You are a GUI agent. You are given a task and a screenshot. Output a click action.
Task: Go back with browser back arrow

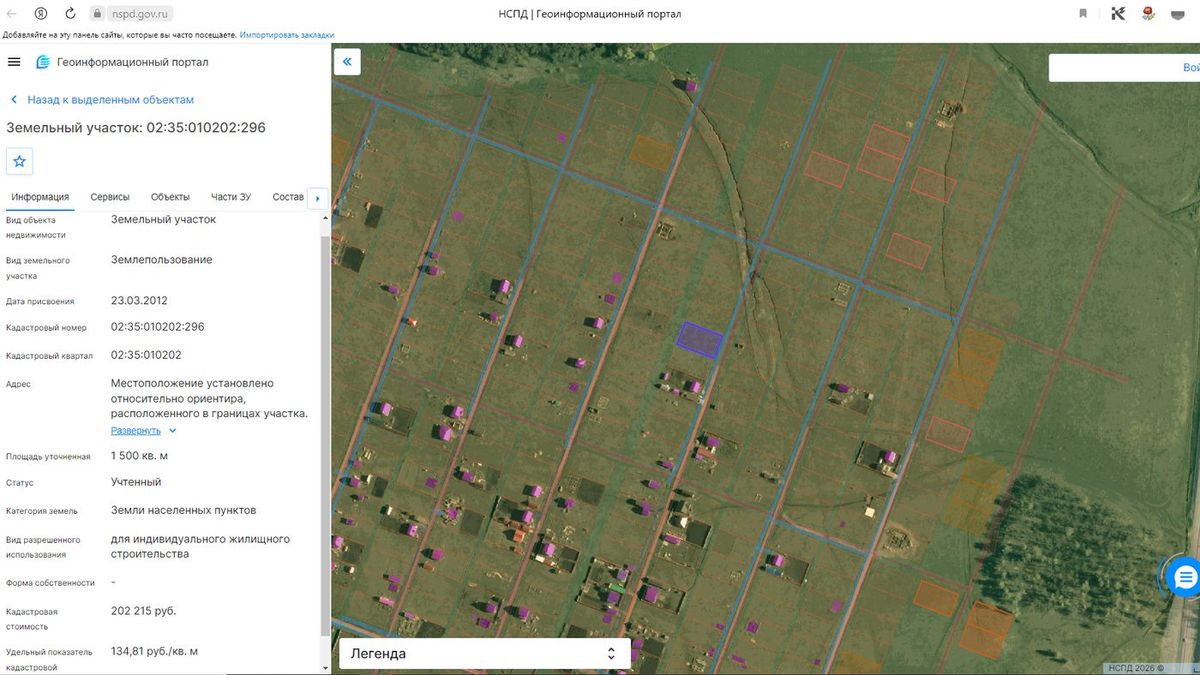[x=13, y=14]
